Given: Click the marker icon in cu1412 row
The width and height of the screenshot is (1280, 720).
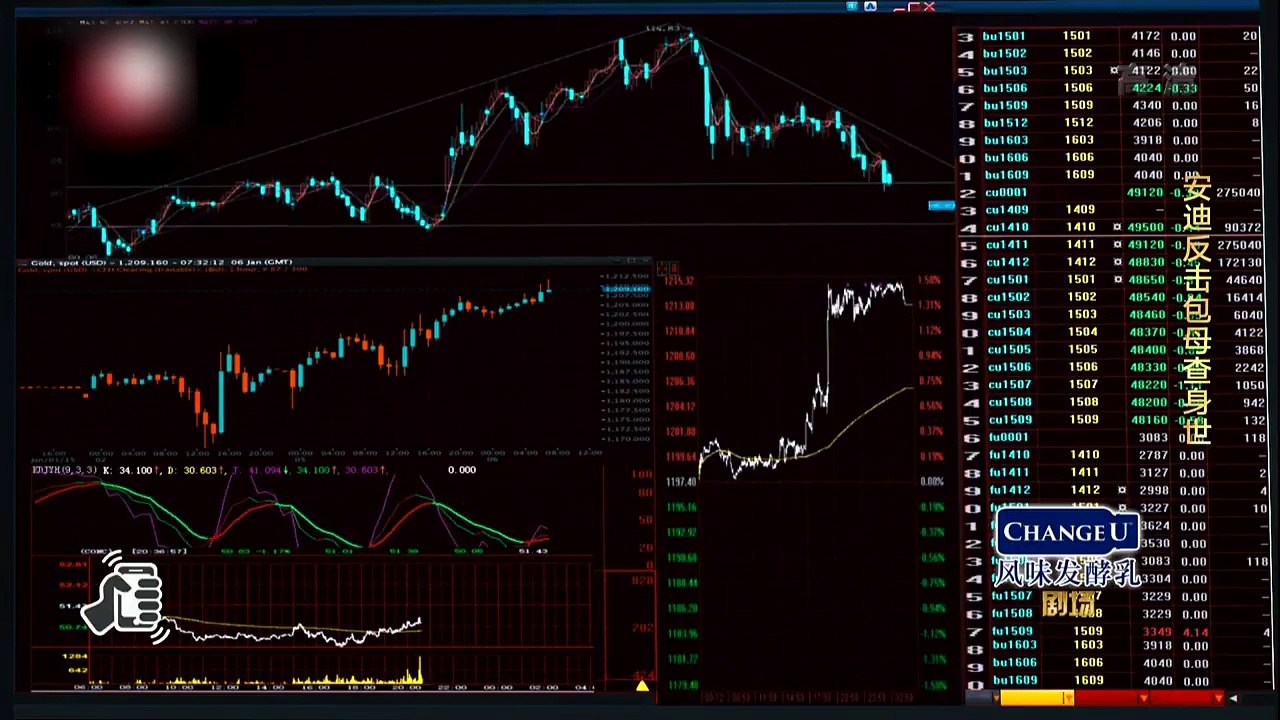Looking at the screenshot, I should pyautogui.click(x=1117, y=262).
